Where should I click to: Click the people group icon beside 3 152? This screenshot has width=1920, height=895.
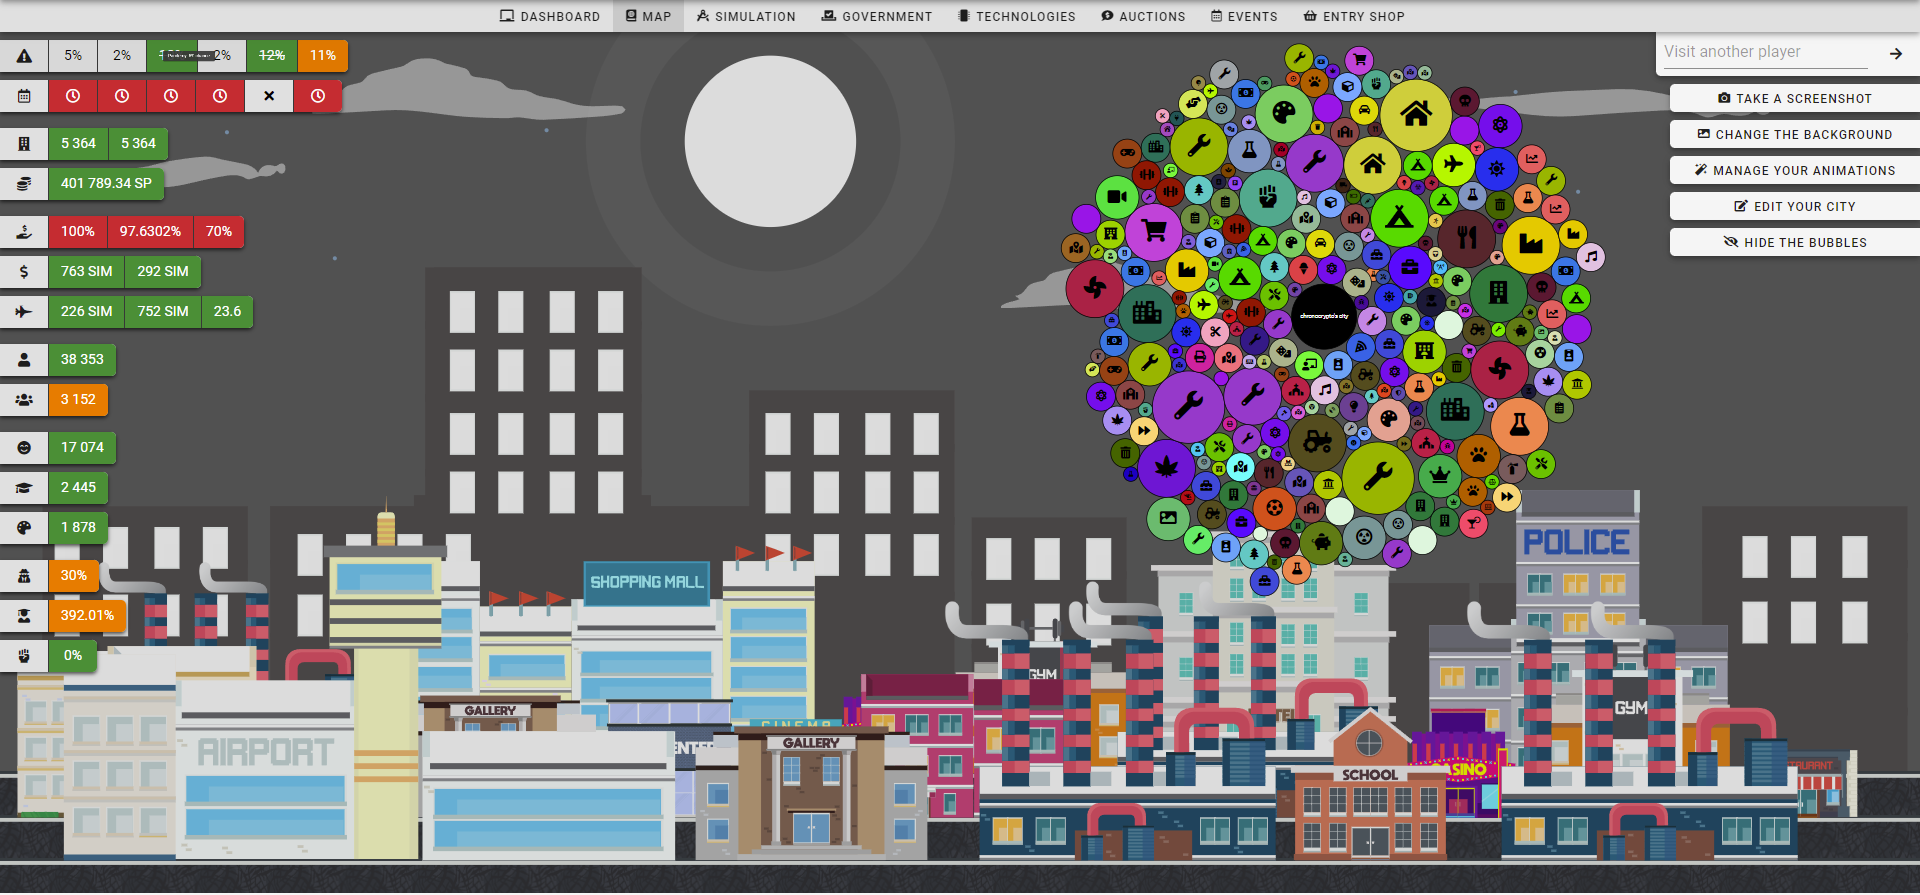click(24, 400)
